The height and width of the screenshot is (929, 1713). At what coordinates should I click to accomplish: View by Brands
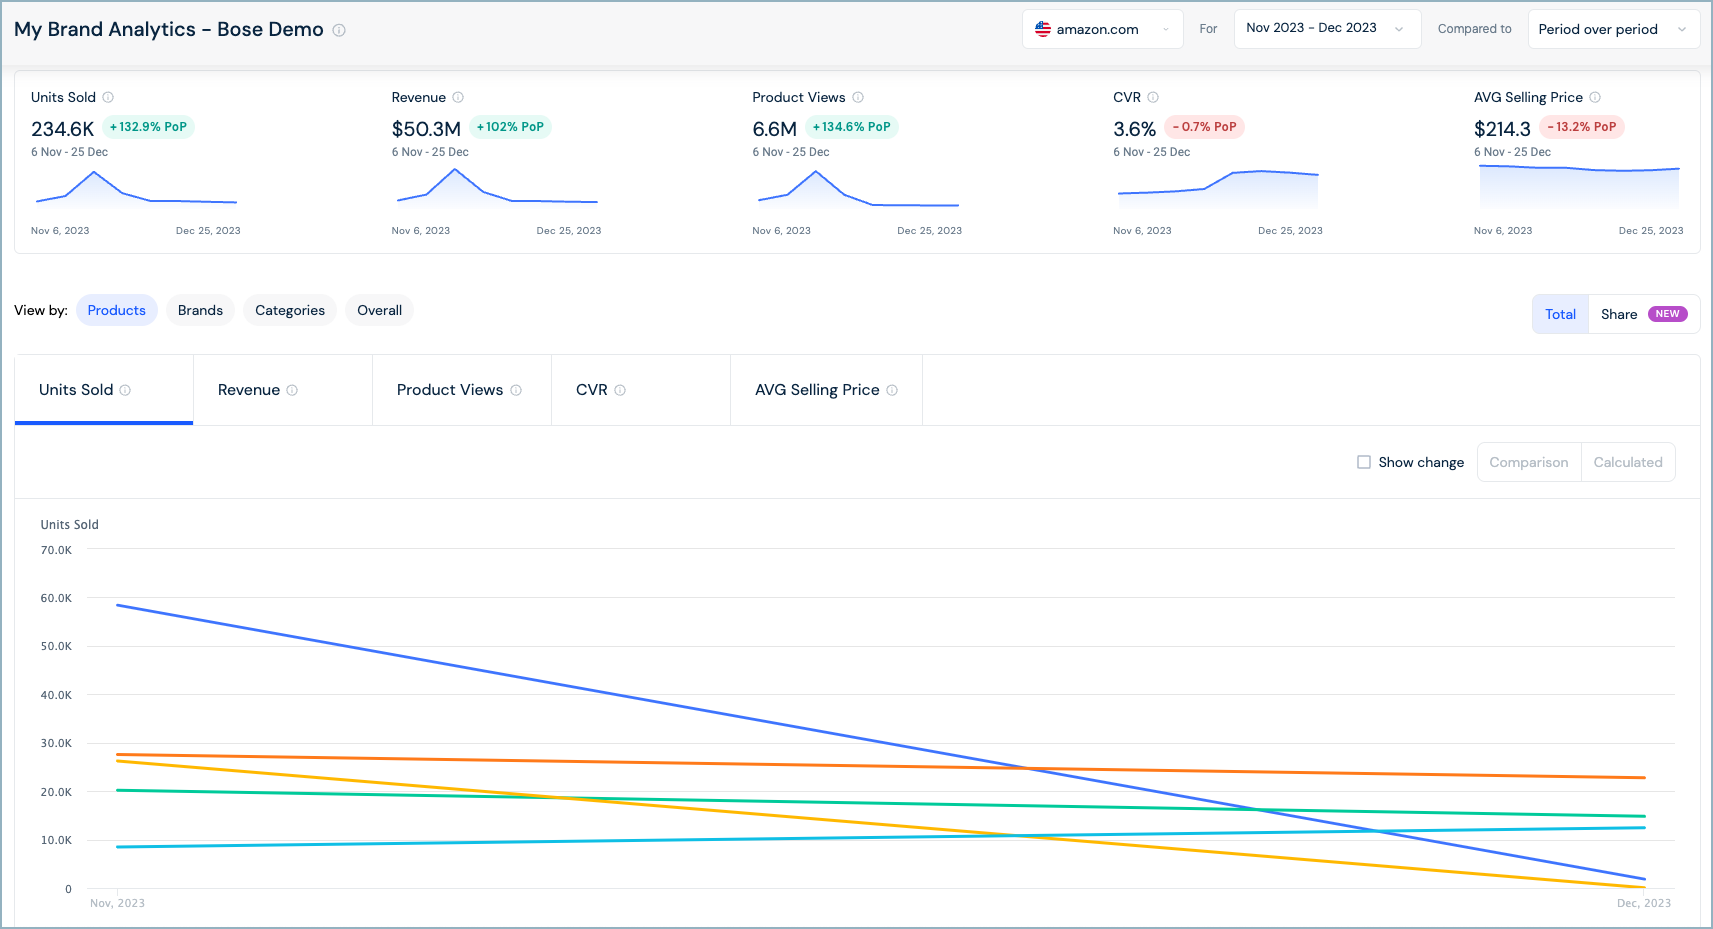(200, 310)
